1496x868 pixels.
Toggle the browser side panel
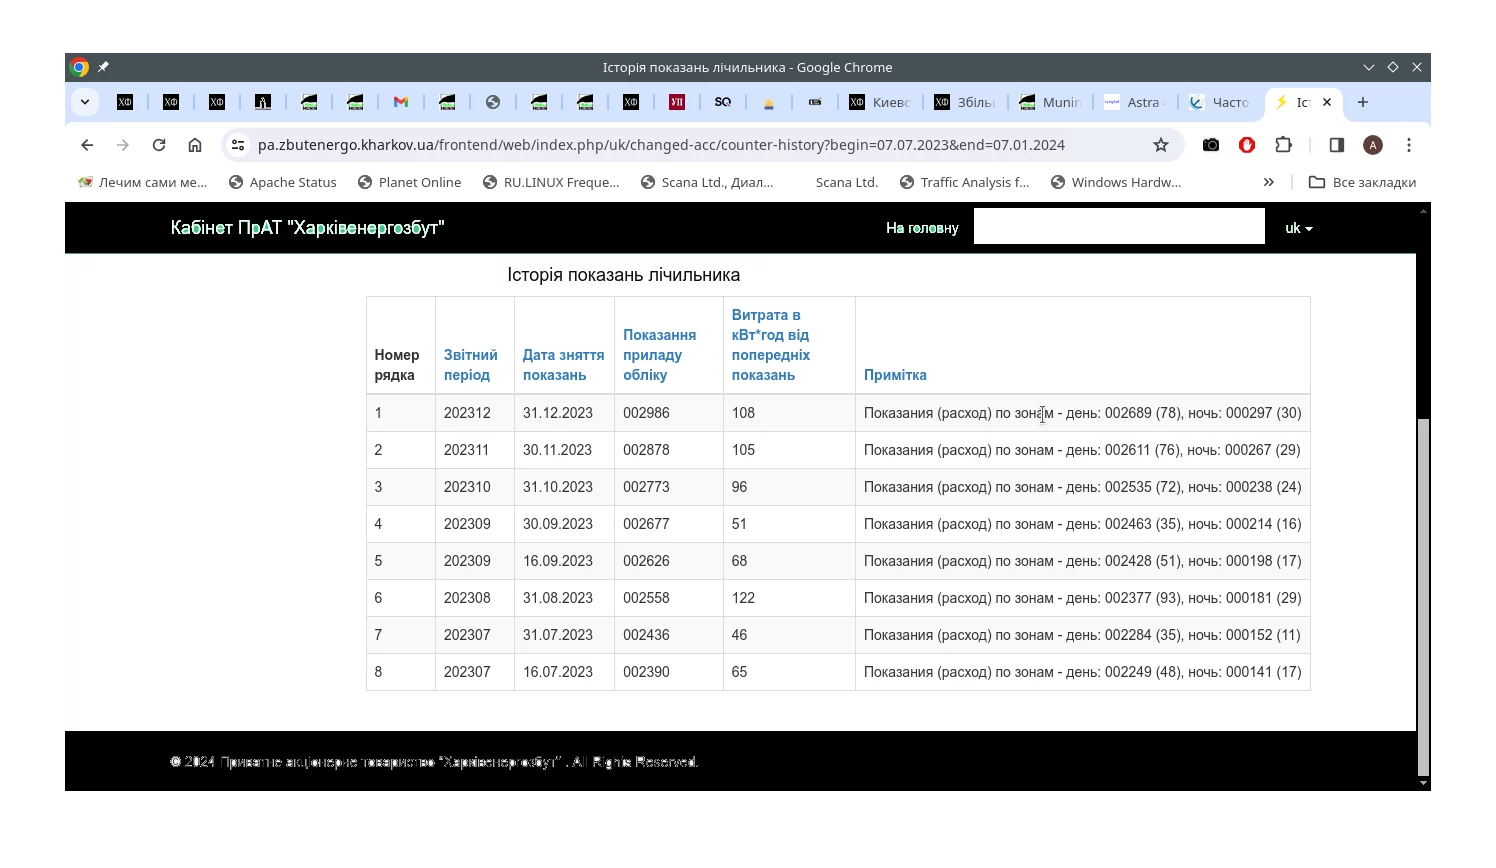[x=1337, y=145]
